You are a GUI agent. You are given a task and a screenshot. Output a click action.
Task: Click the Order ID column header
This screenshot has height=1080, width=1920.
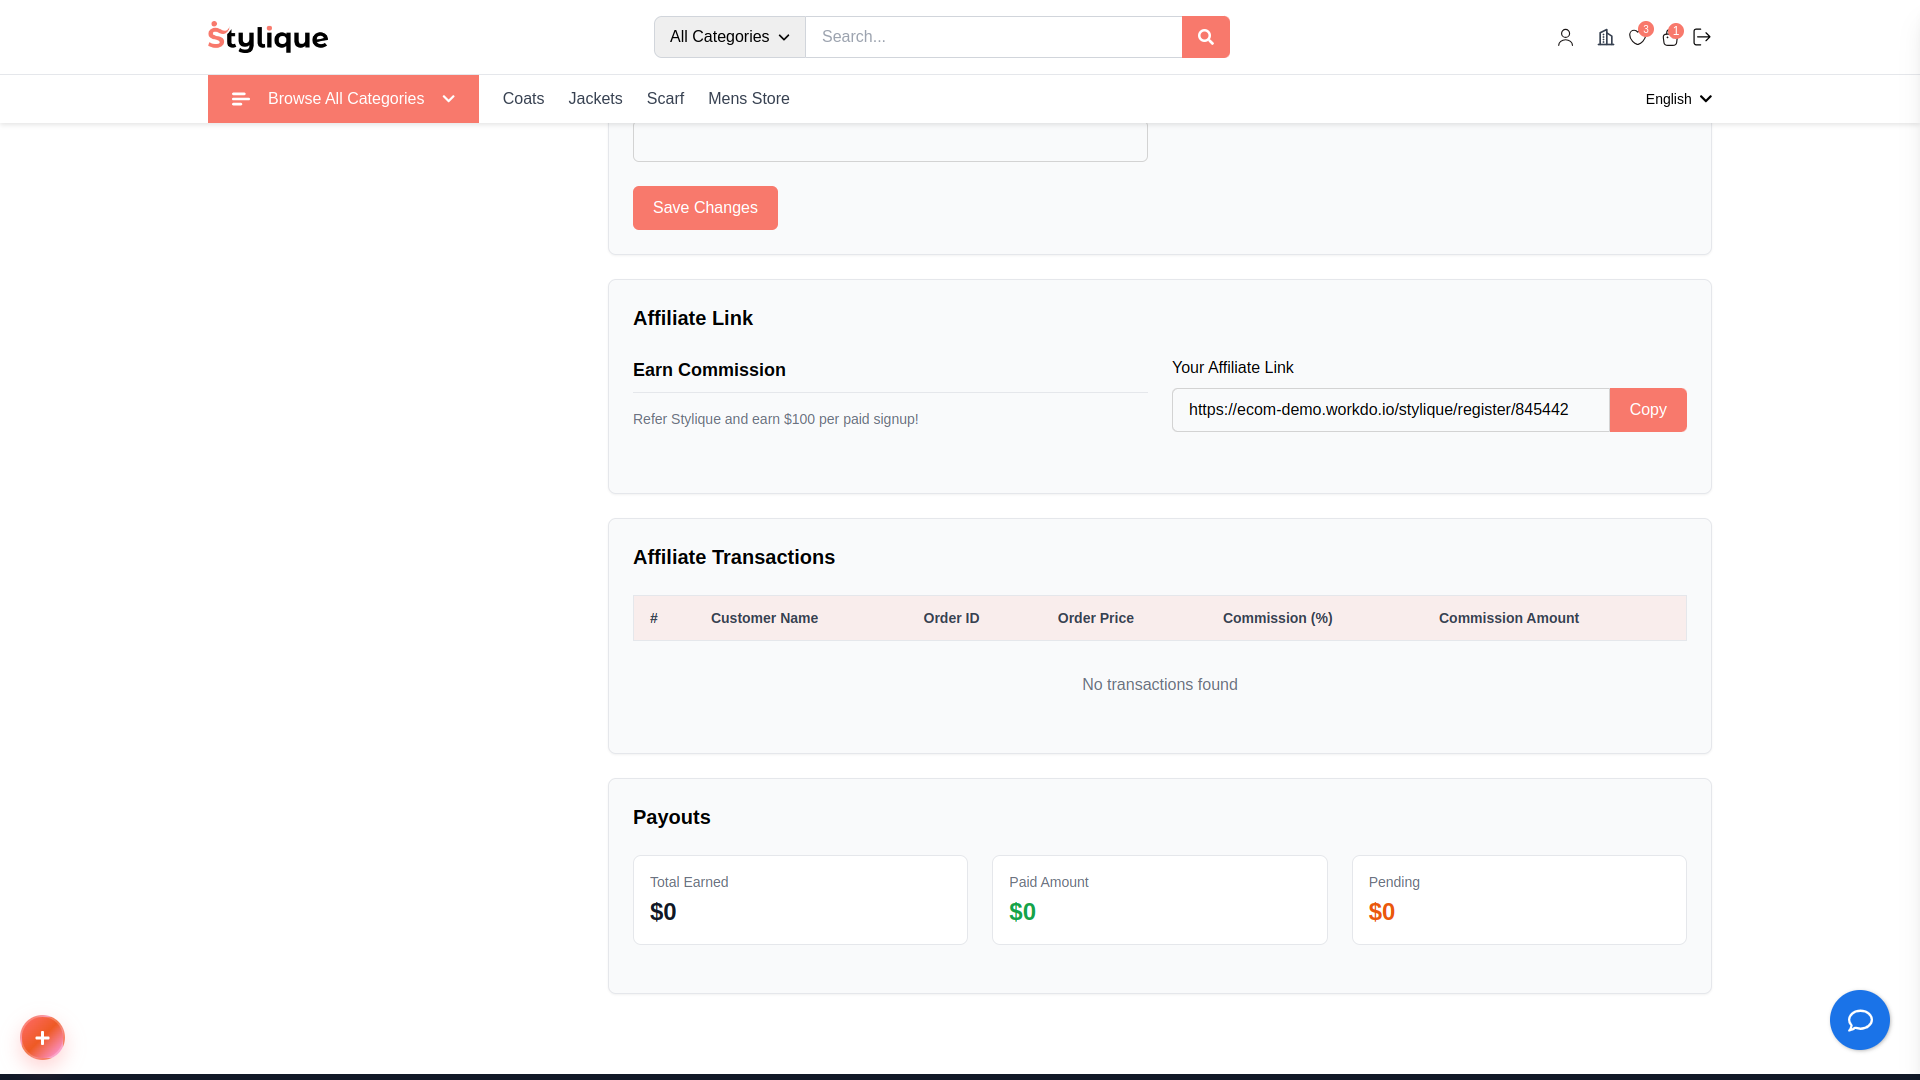coord(951,618)
